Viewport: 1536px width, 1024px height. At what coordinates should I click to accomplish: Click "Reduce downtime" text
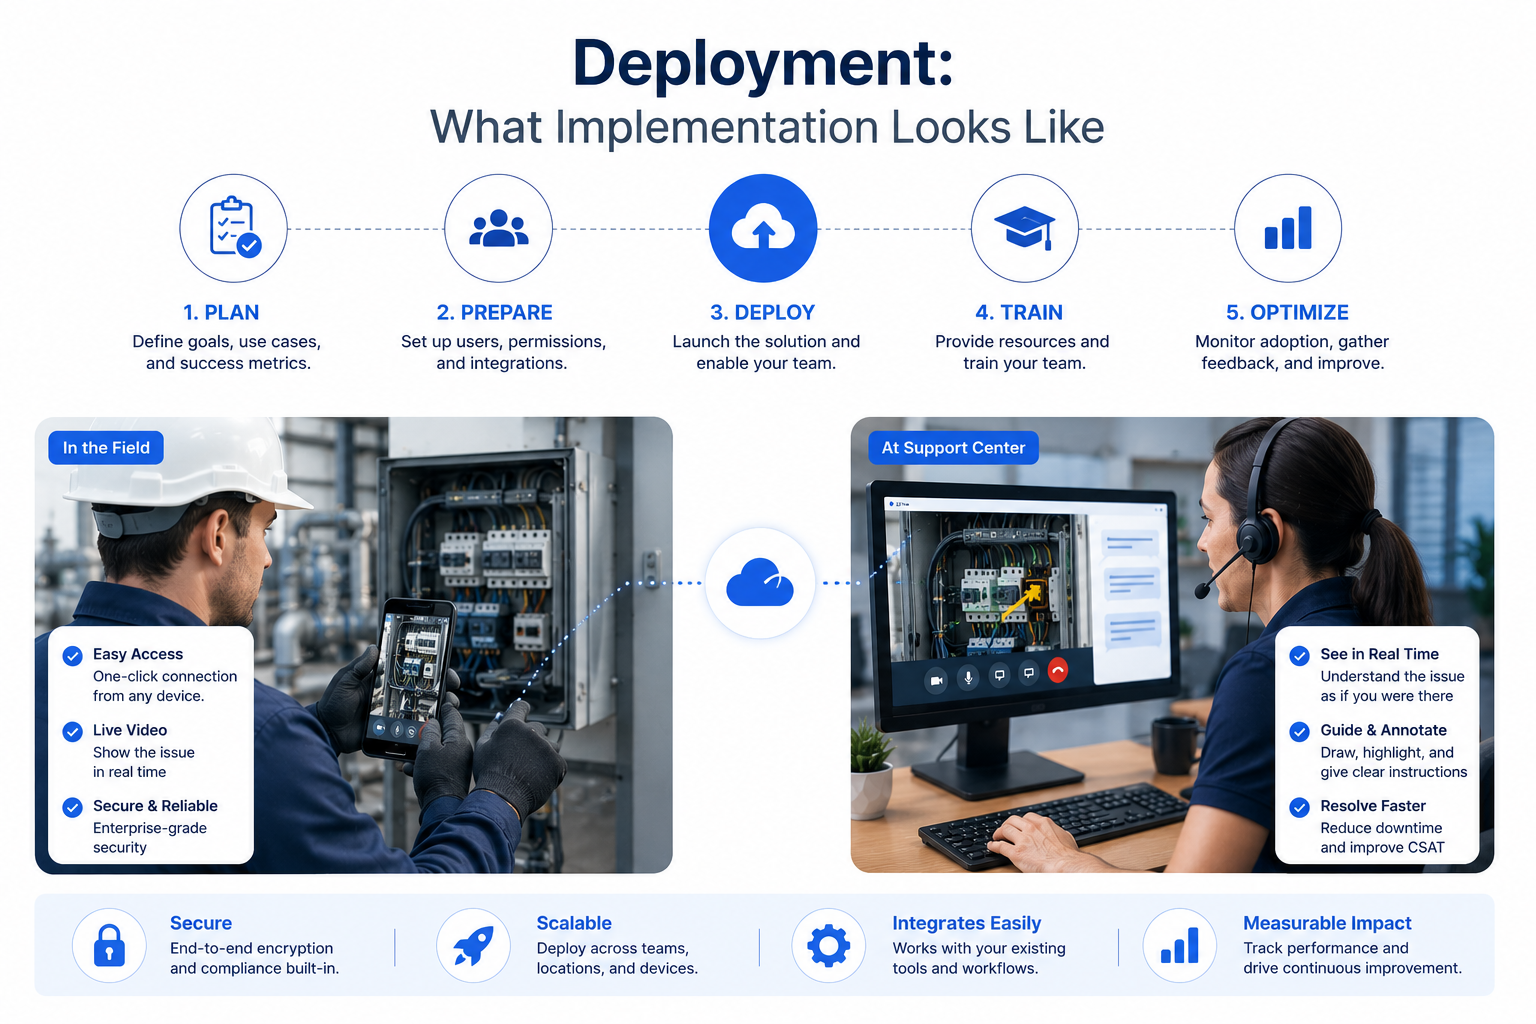1381,828
